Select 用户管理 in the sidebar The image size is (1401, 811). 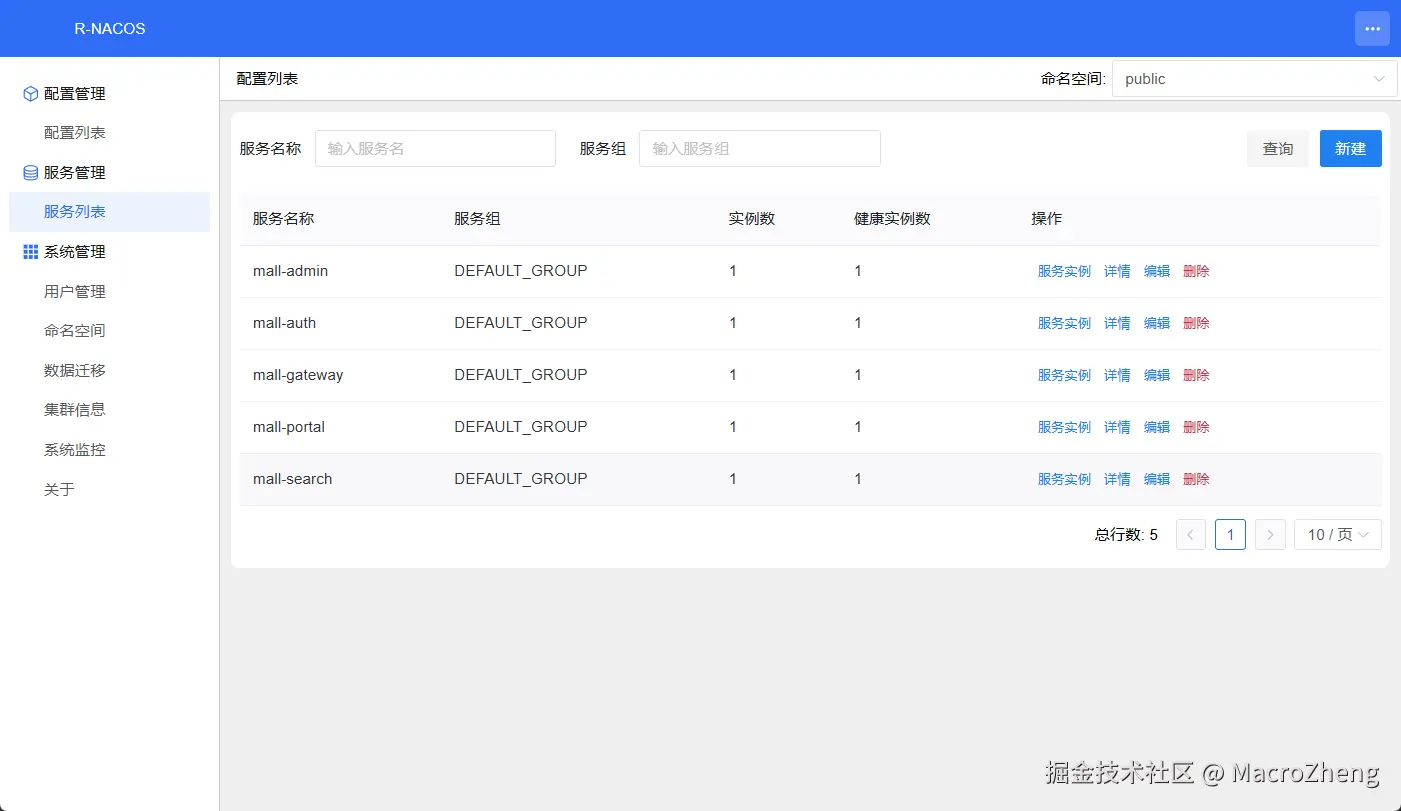pyautogui.click(x=75, y=292)
